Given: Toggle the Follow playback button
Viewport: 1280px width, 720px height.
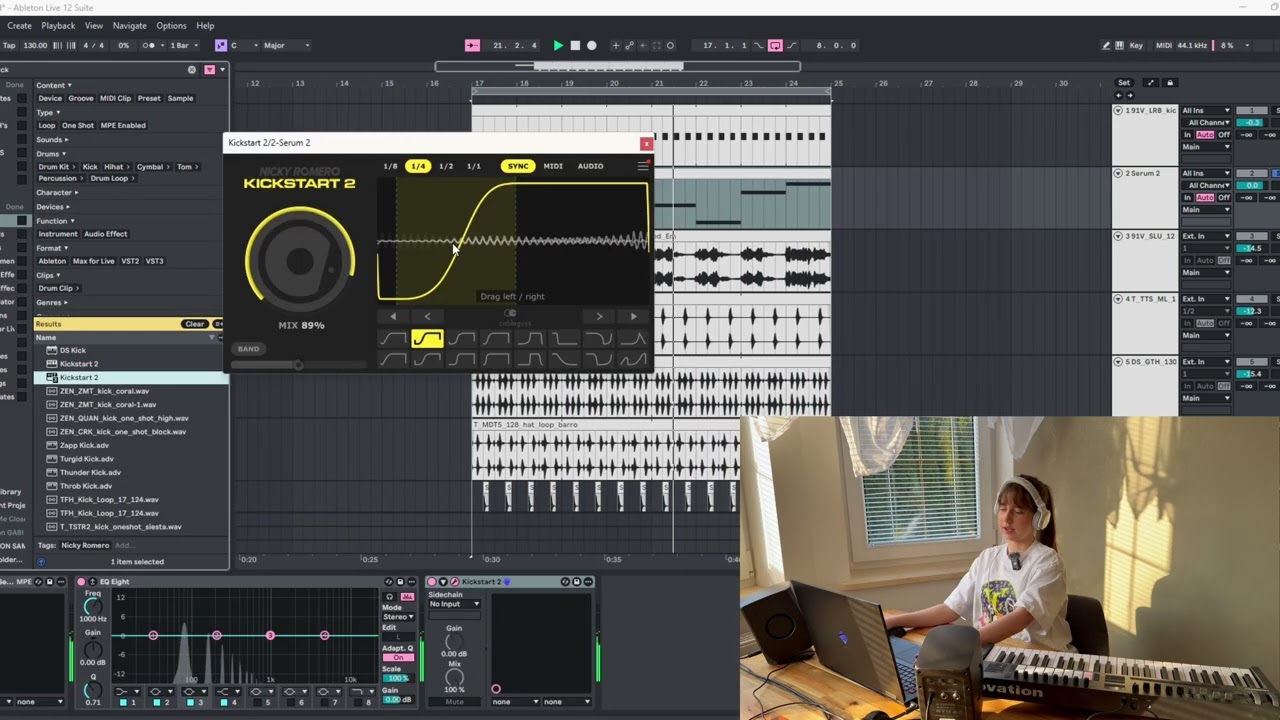Looking at the screenshot, I should [472, 45].
